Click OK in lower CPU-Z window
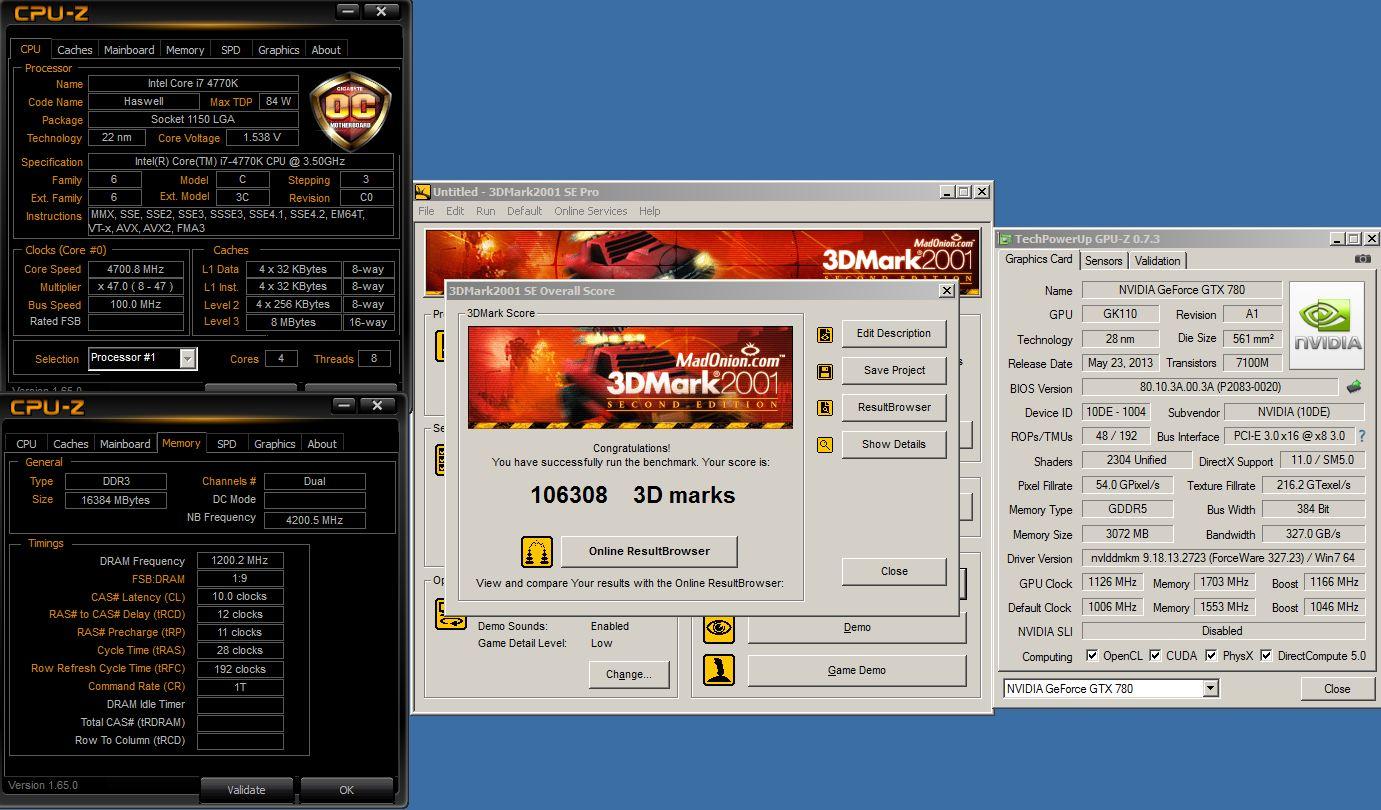 346,789
